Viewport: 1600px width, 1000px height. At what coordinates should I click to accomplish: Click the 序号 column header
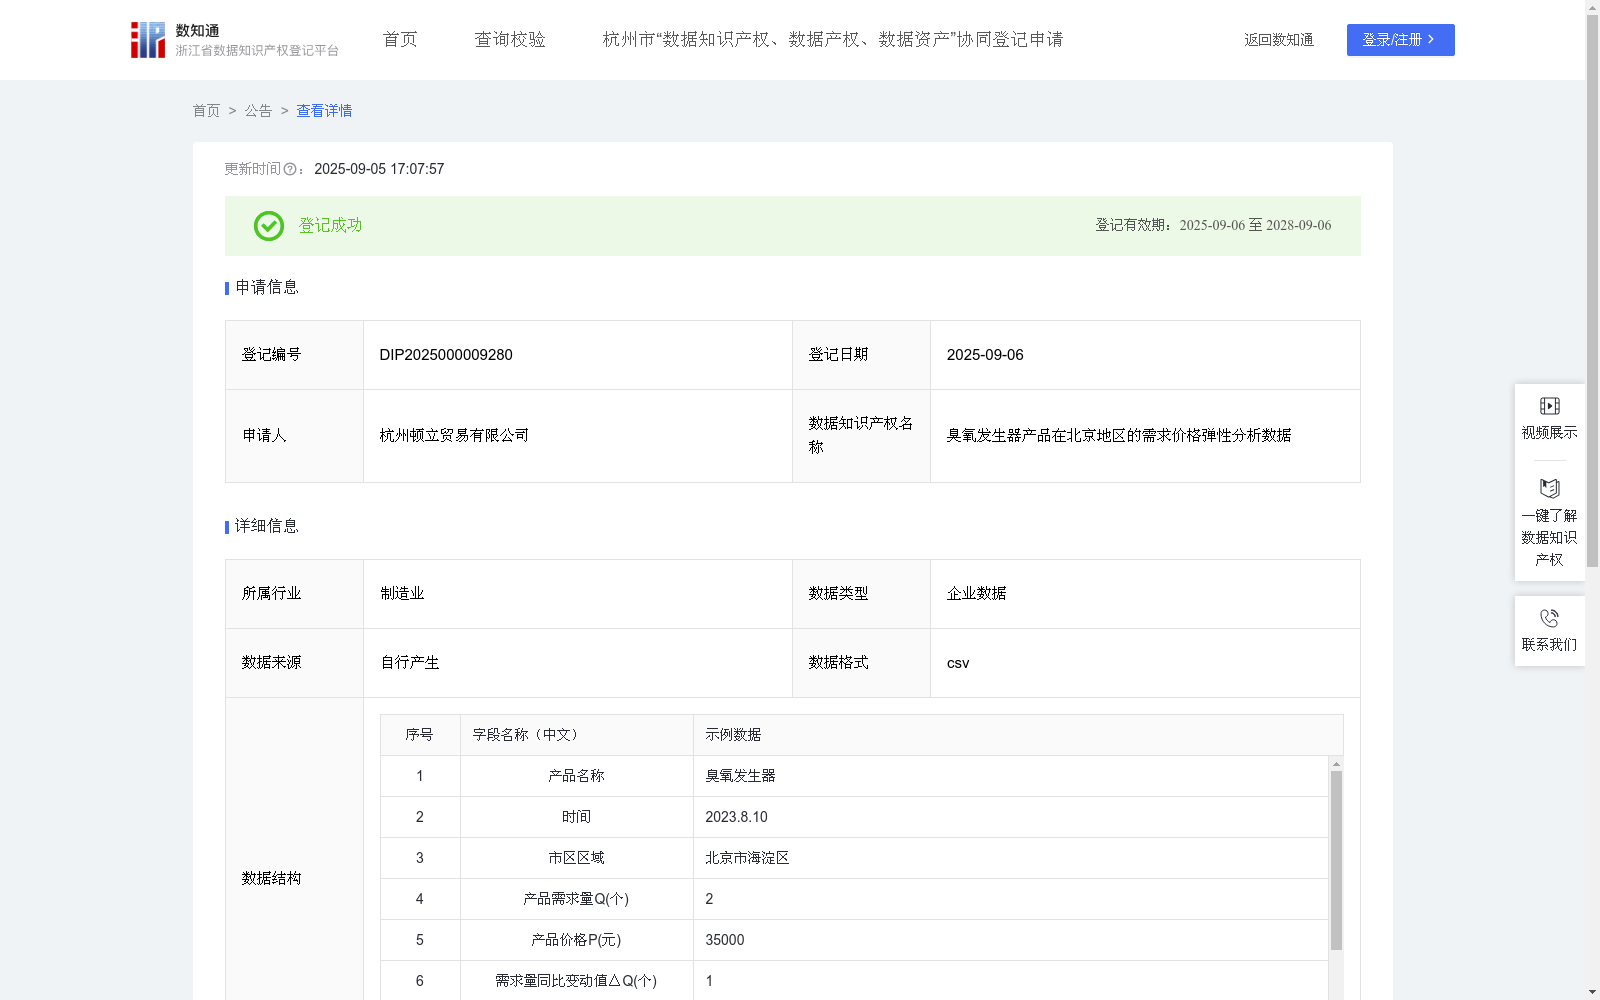[419, 735]
